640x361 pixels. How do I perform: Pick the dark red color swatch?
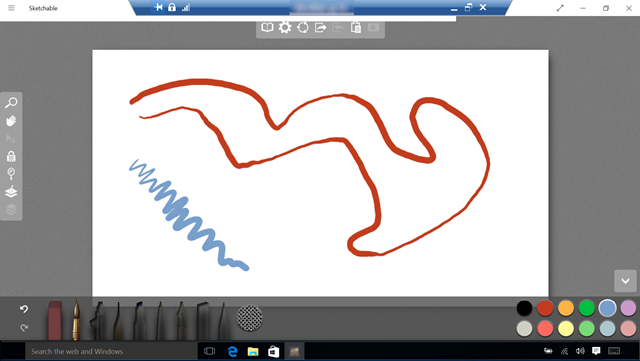coord(545,308)
